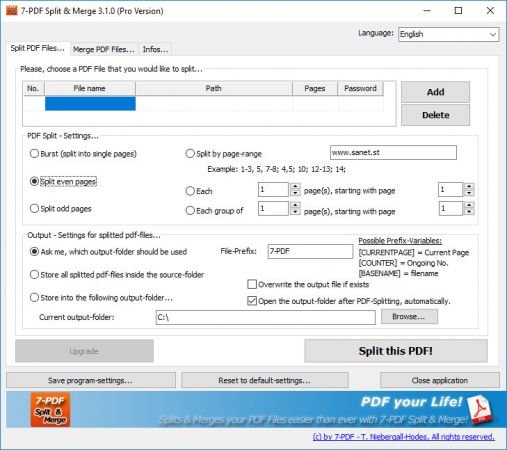This screenshot has width=507, height=450.
Task: Decrease Each group of pages count
Action: [x=295, y=212]
